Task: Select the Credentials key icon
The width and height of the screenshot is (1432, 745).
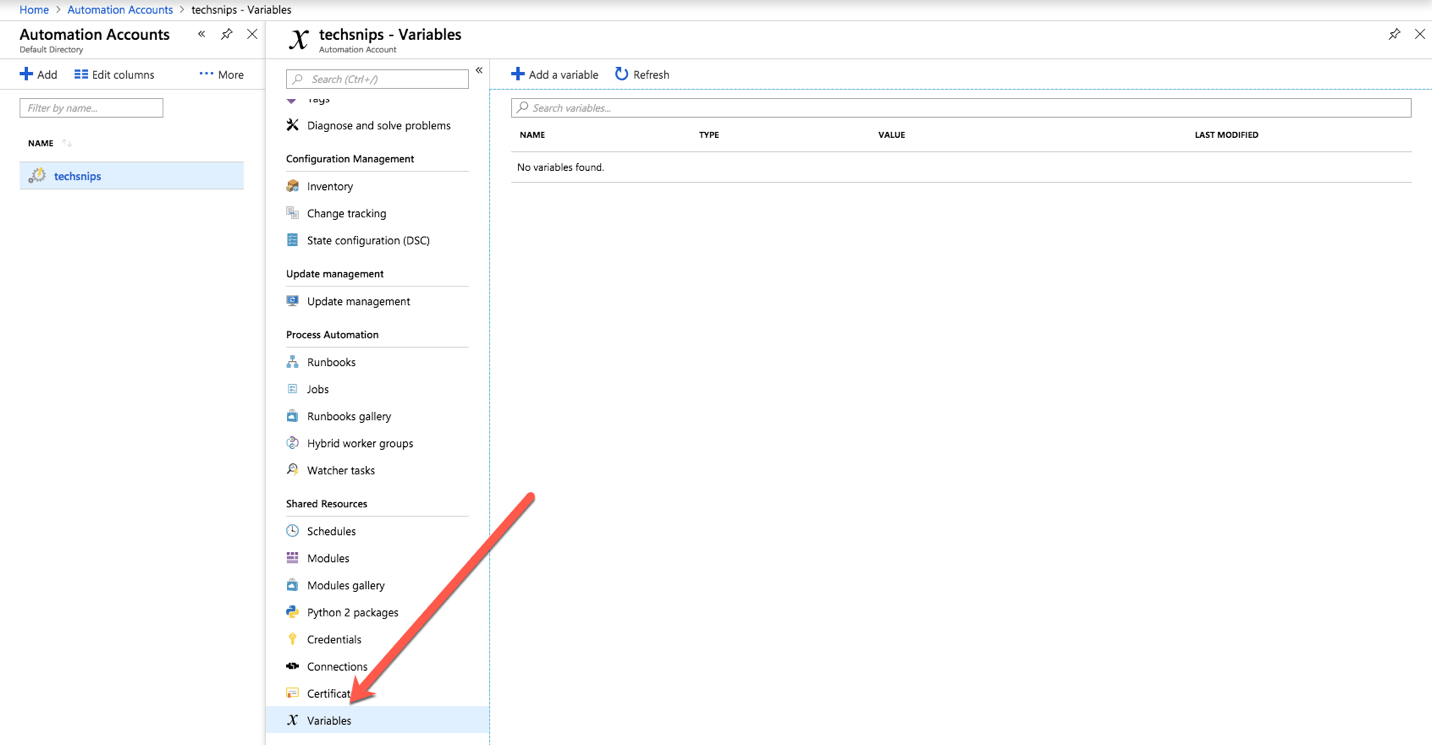Action: tap(292, 639)
